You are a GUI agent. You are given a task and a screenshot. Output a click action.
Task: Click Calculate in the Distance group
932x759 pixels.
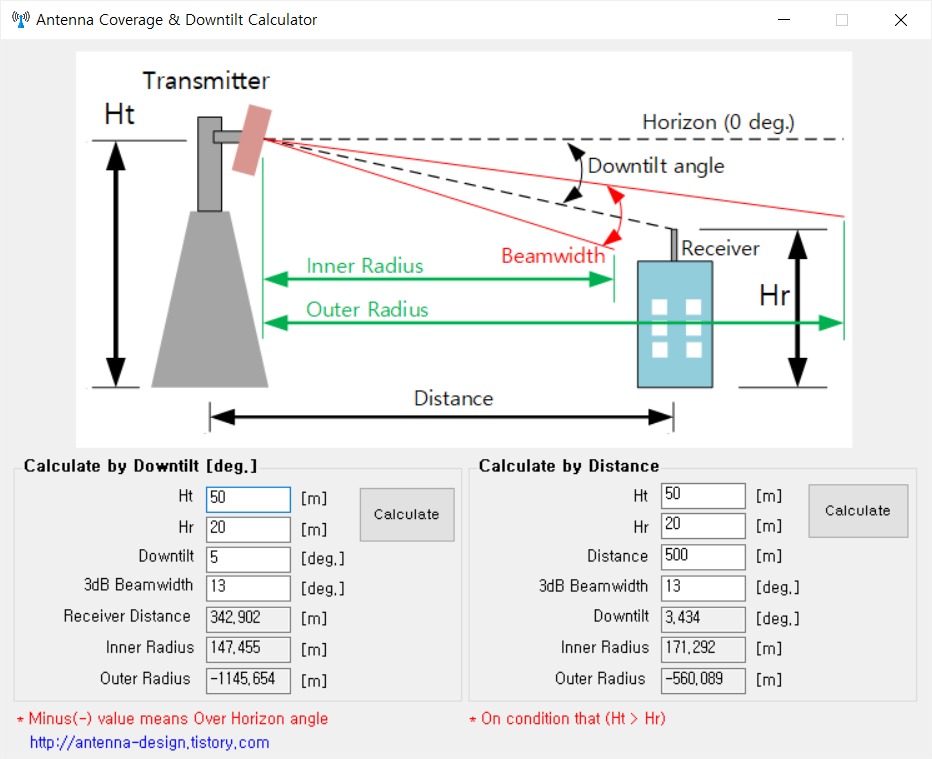point(858,511)
